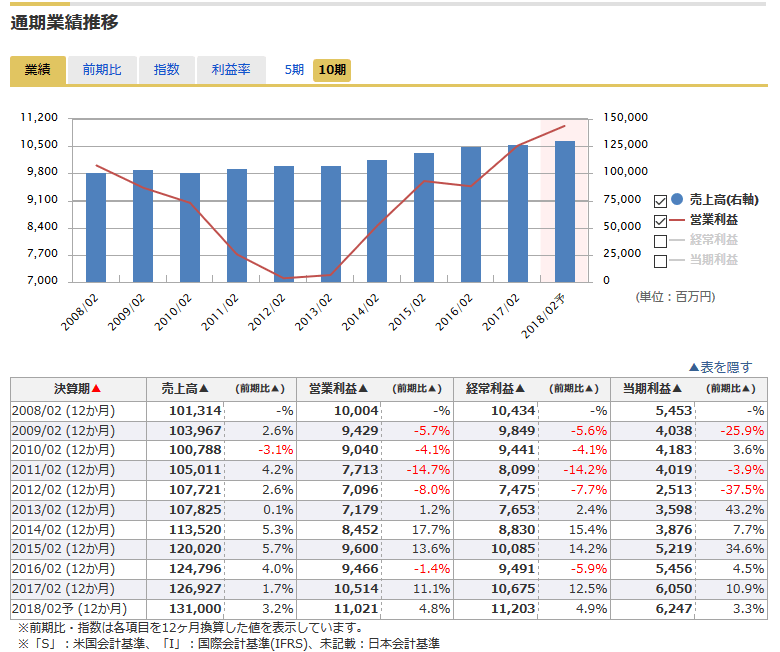Enable the 当期利益 series checkbox
The height and width of the screenshot is (652, 780).
(660, 261)
